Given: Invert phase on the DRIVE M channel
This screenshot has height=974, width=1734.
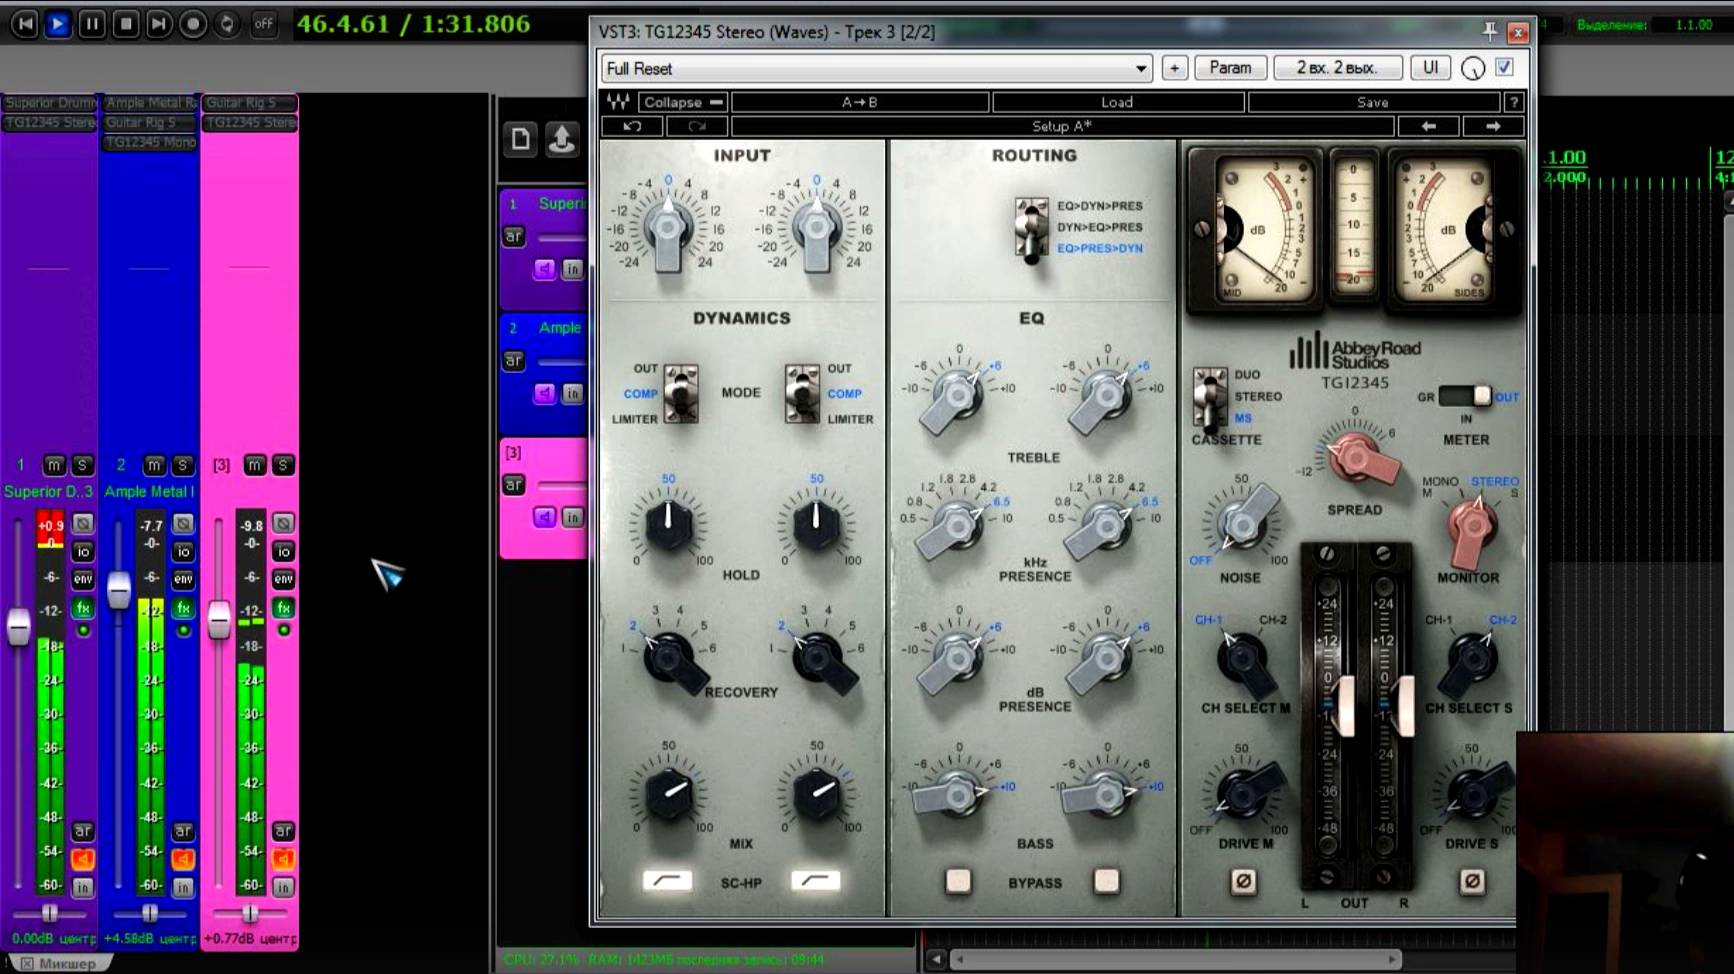Looking at the screenshot, I should click(1243, 881).
